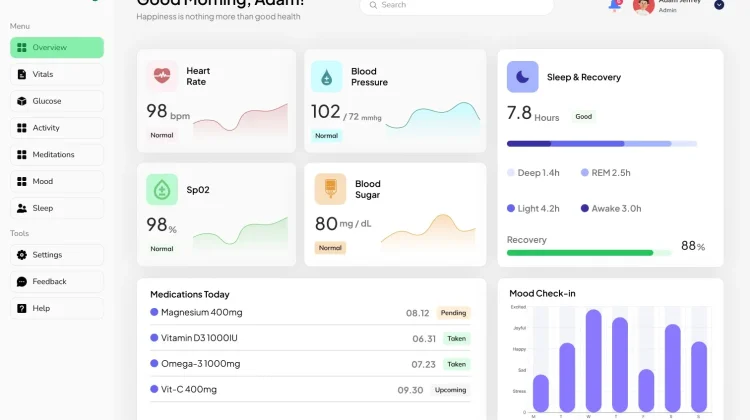Click the Awake 3.0h legend dot

(x=585, y=209)
